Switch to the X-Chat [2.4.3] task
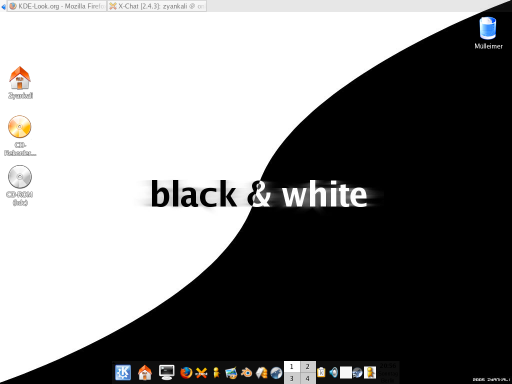The height and width of the screenshot is (384, 512). coord(157,6)
